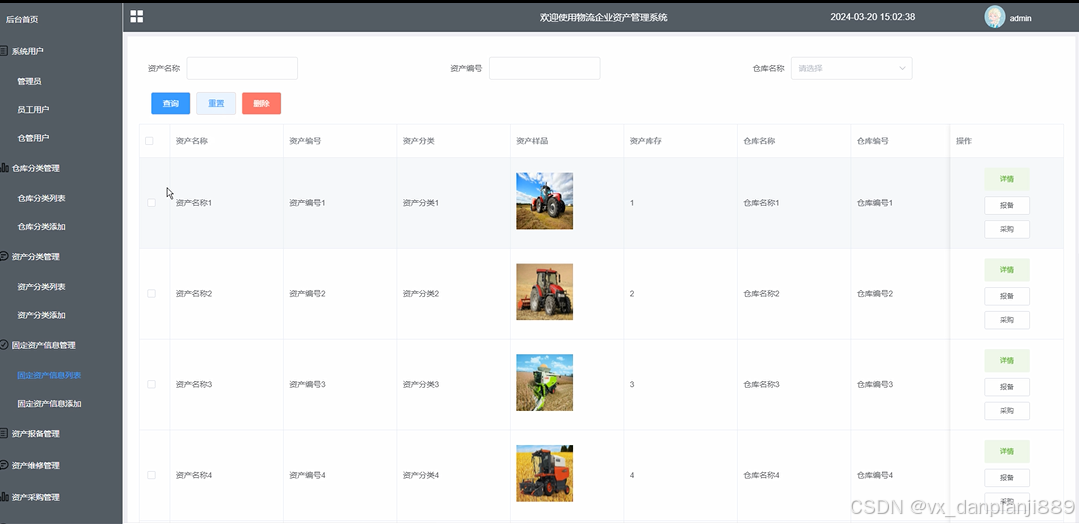Click the 资产名称 search input field

242,68
